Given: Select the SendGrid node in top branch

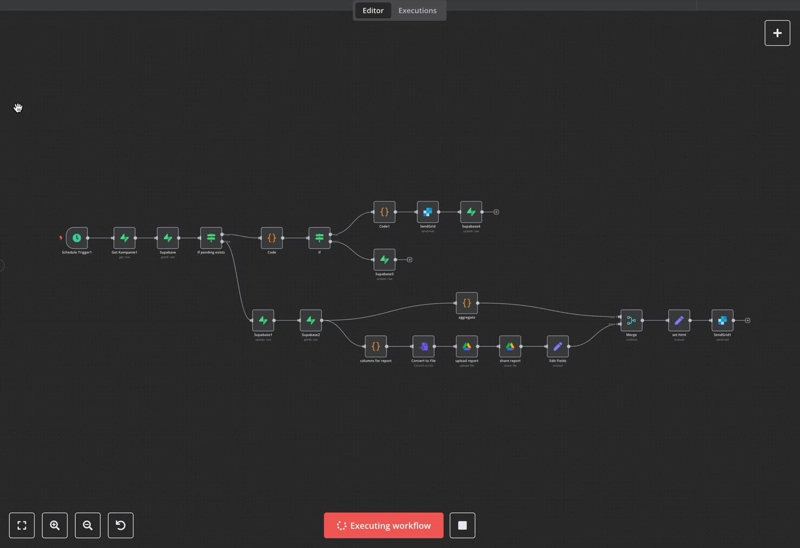Looking at the screenshot, I should click(427, 212).
